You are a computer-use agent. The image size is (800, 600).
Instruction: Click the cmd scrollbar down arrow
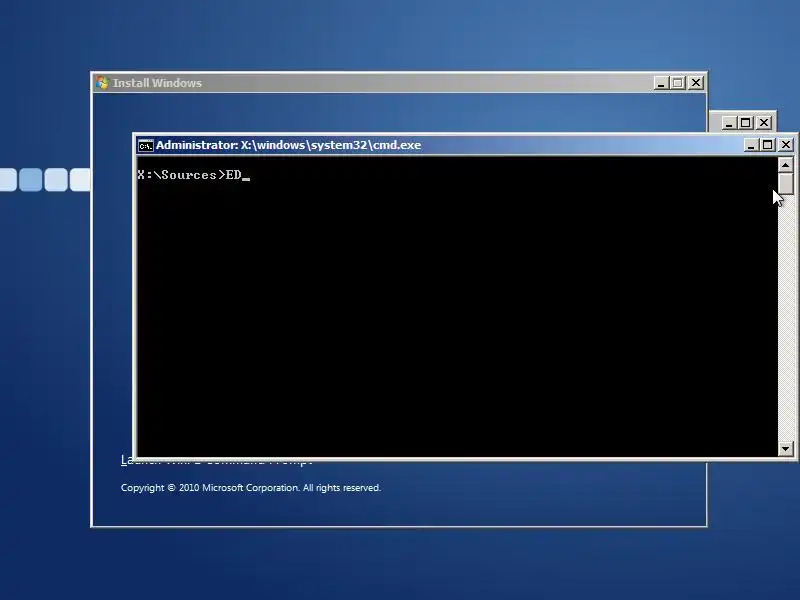point(785,448)
